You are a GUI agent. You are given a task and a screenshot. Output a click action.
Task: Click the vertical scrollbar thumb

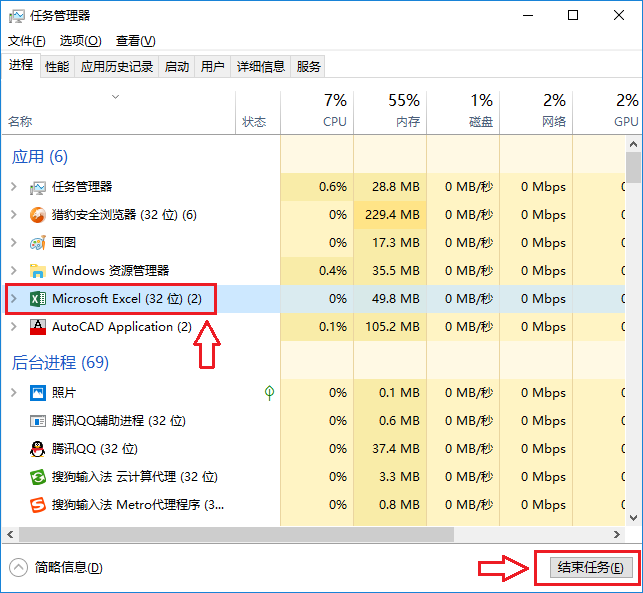(x=633, y=167)
